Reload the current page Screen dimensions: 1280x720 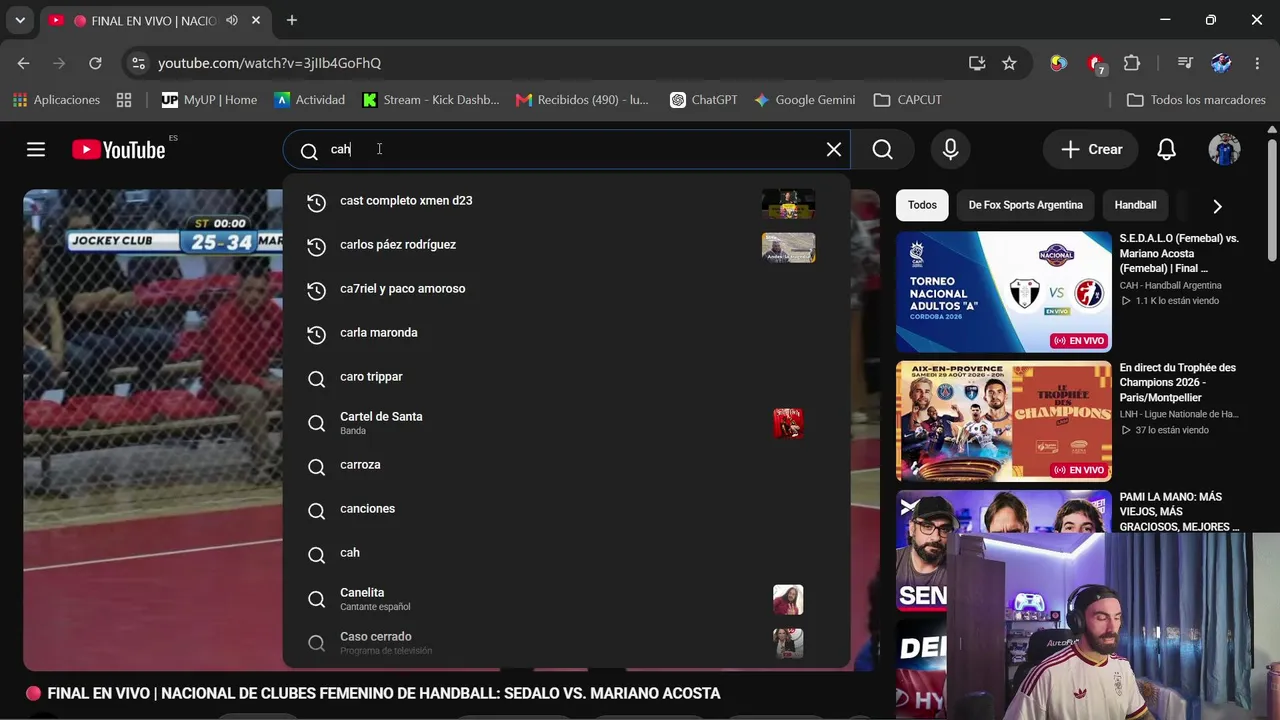pyautogui.click(x=95, y=63)
